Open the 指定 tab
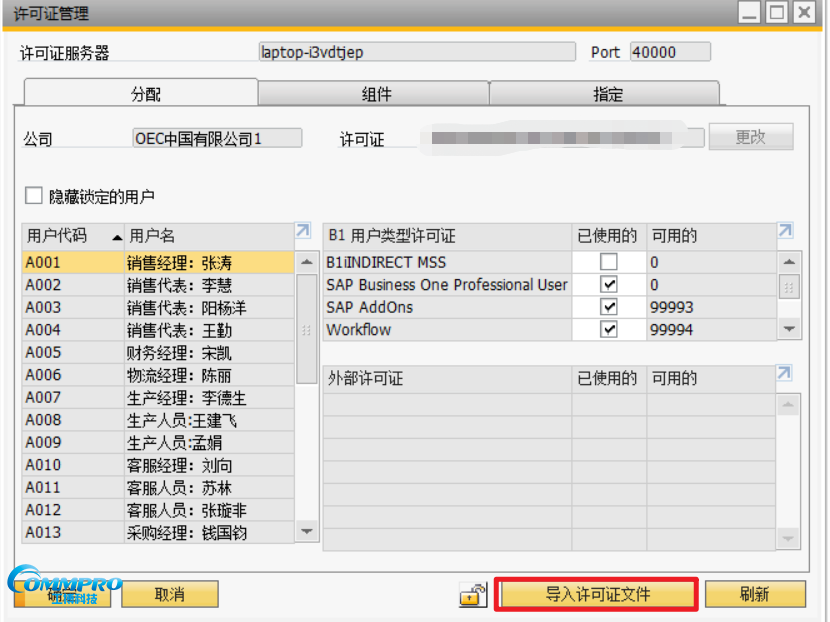830x622 pixels. 607,94
